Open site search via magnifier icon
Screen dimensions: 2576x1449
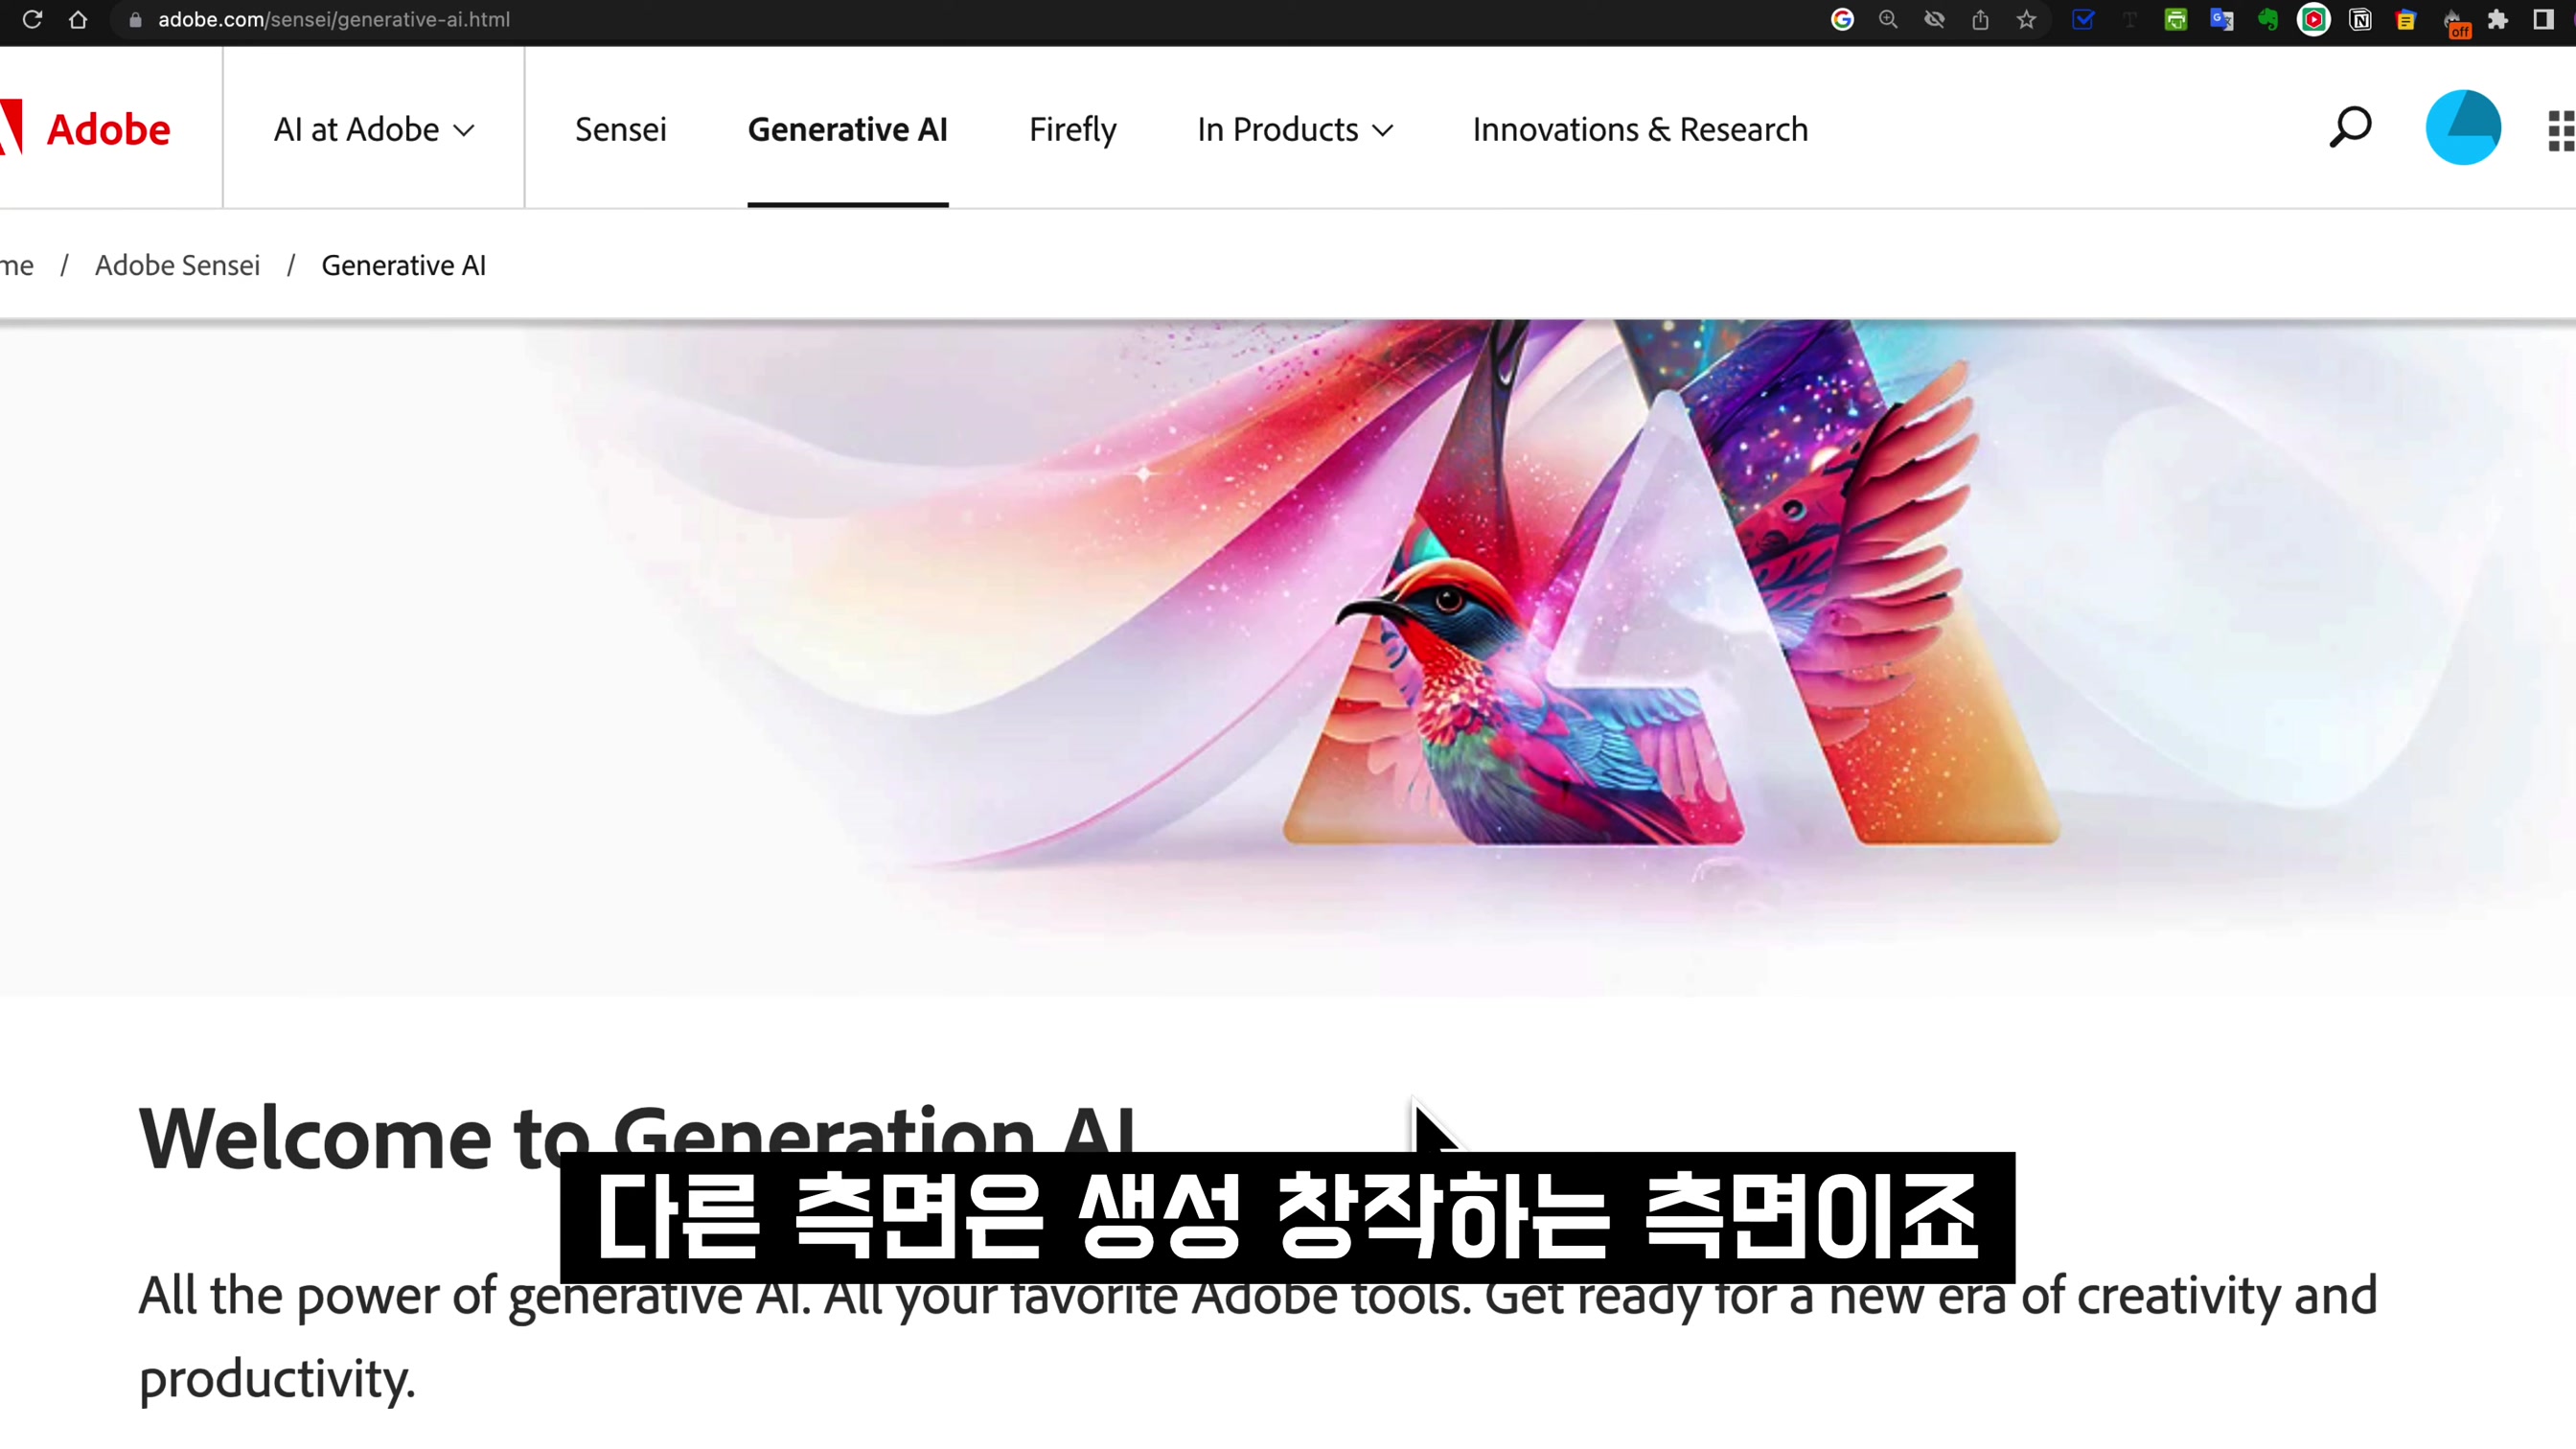(2350, 127)
